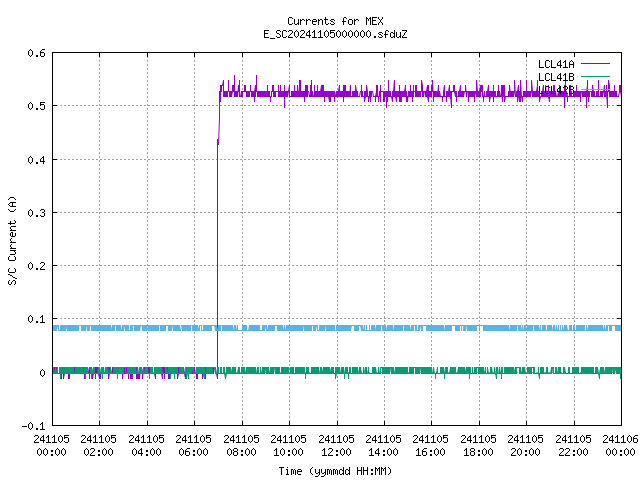Click the 241105 10:00 time tick label
Screen dimensions: 640x480
(288, 446)
